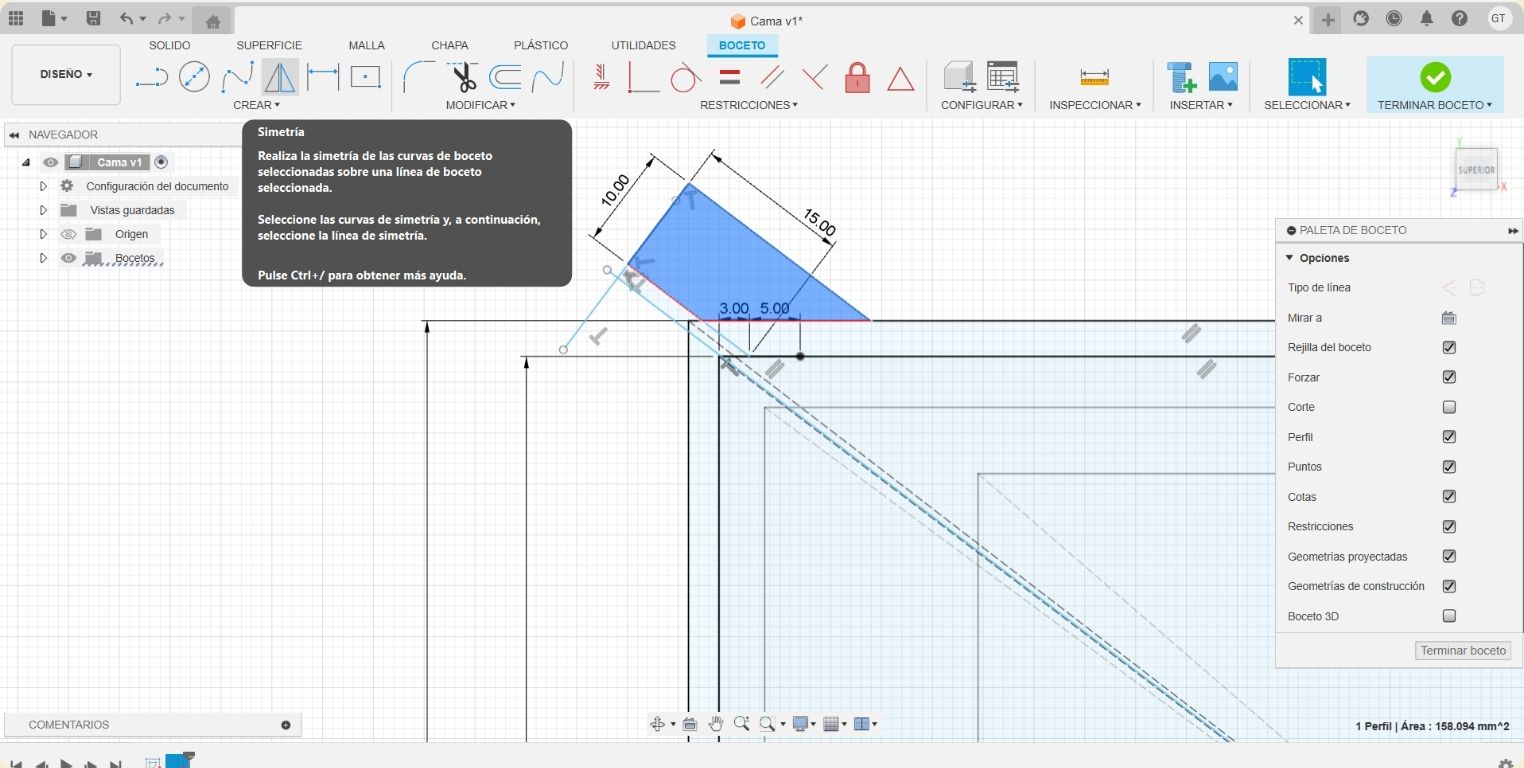Apply the parallel constraint
Image resolution: width=1524 pixels, height=768 pixels.
tap(772, 77)
